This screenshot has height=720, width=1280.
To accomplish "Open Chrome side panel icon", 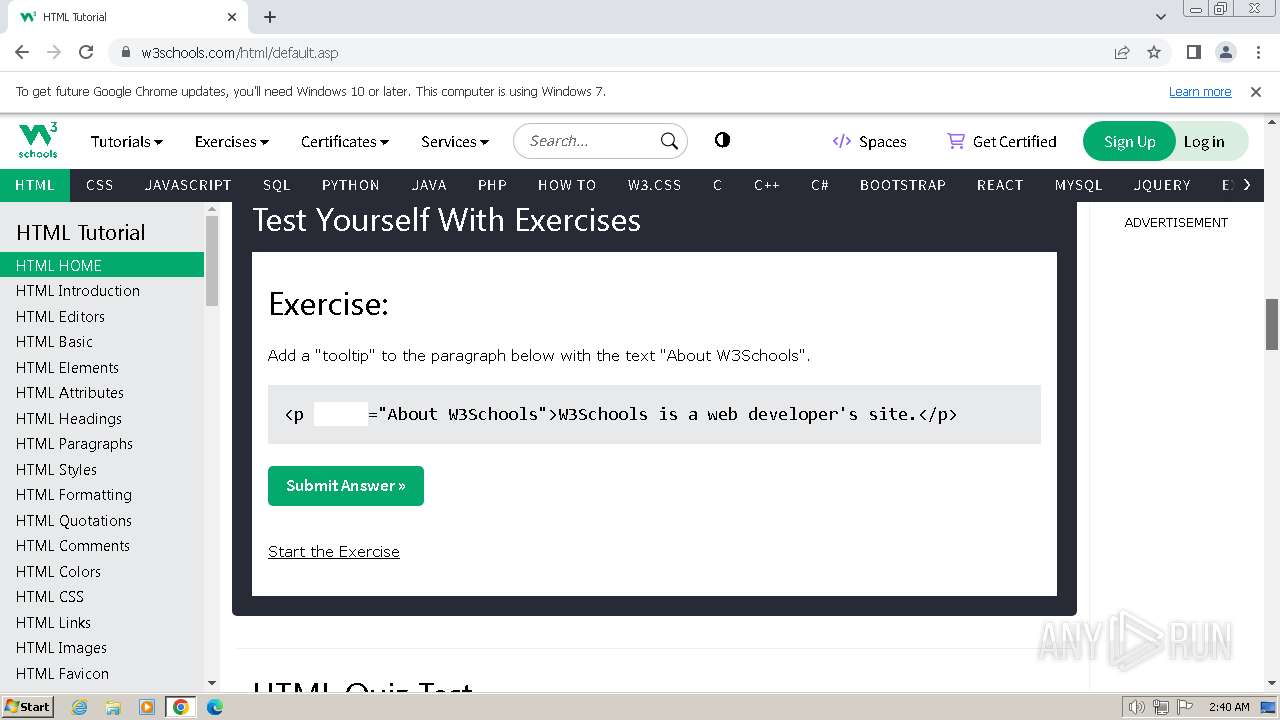I will (1194, 52).
